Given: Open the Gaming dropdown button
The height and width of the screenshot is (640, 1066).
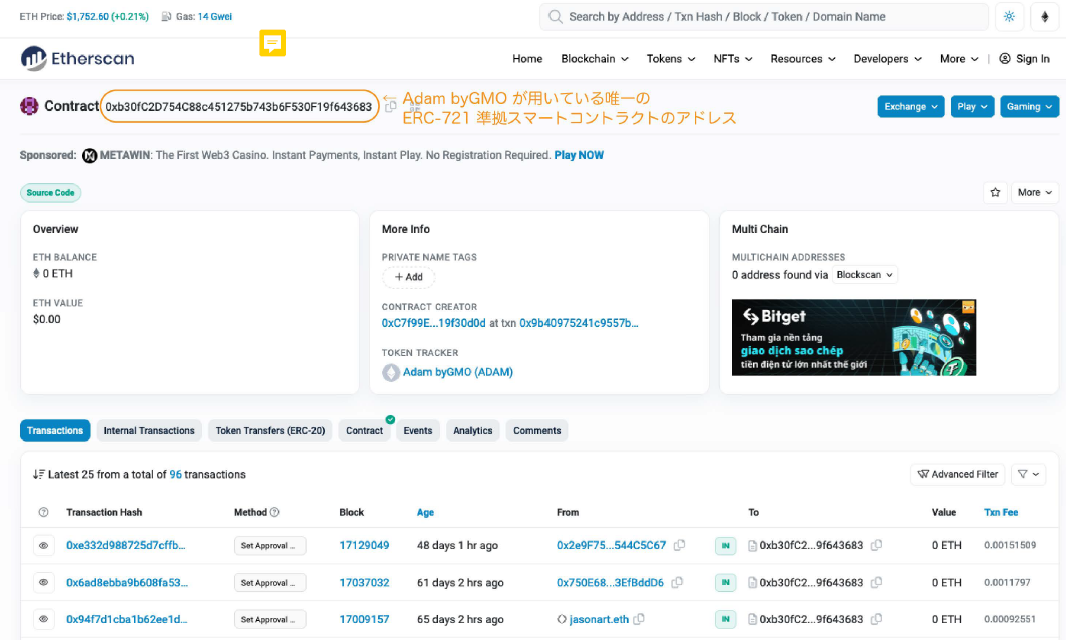Looking at the screenshot, I should [x=1029, y=106].
